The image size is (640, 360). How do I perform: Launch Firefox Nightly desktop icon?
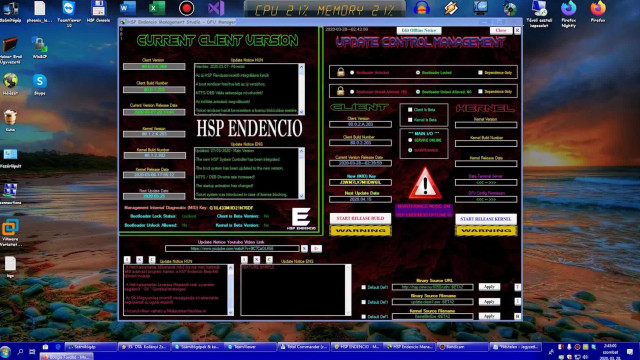569,13
